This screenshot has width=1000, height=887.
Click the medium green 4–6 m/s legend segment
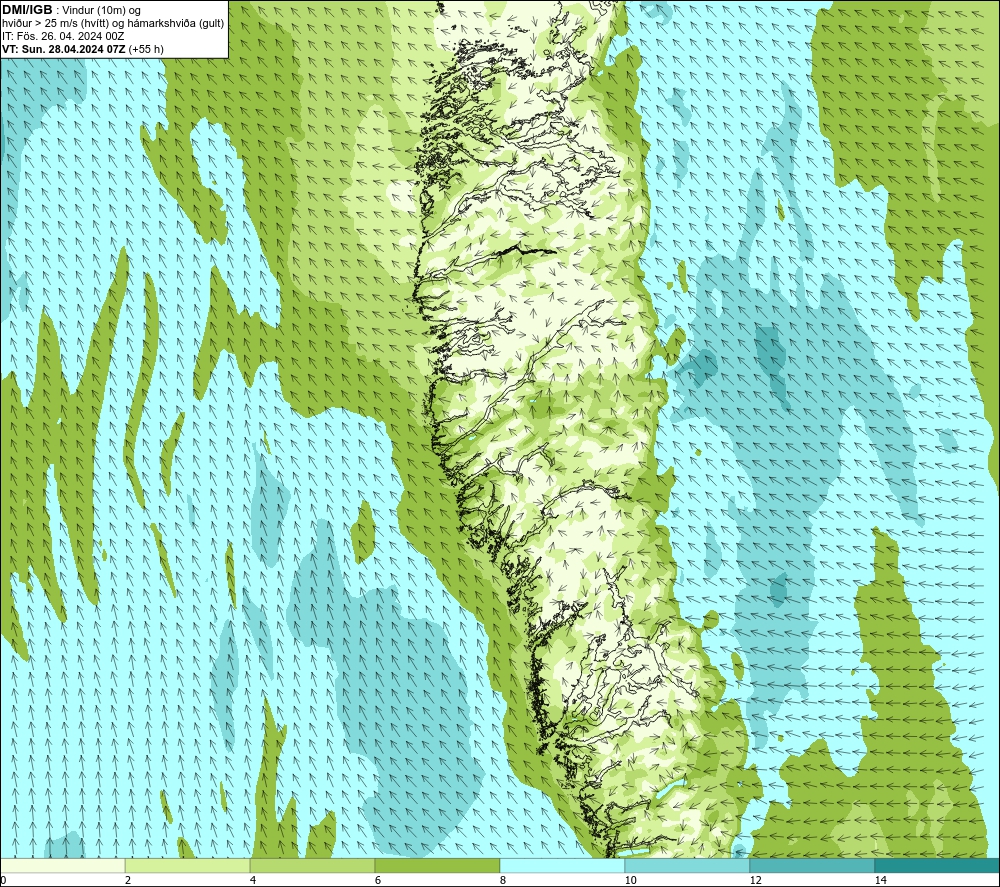pyautogui.click(x=312, y=865)
